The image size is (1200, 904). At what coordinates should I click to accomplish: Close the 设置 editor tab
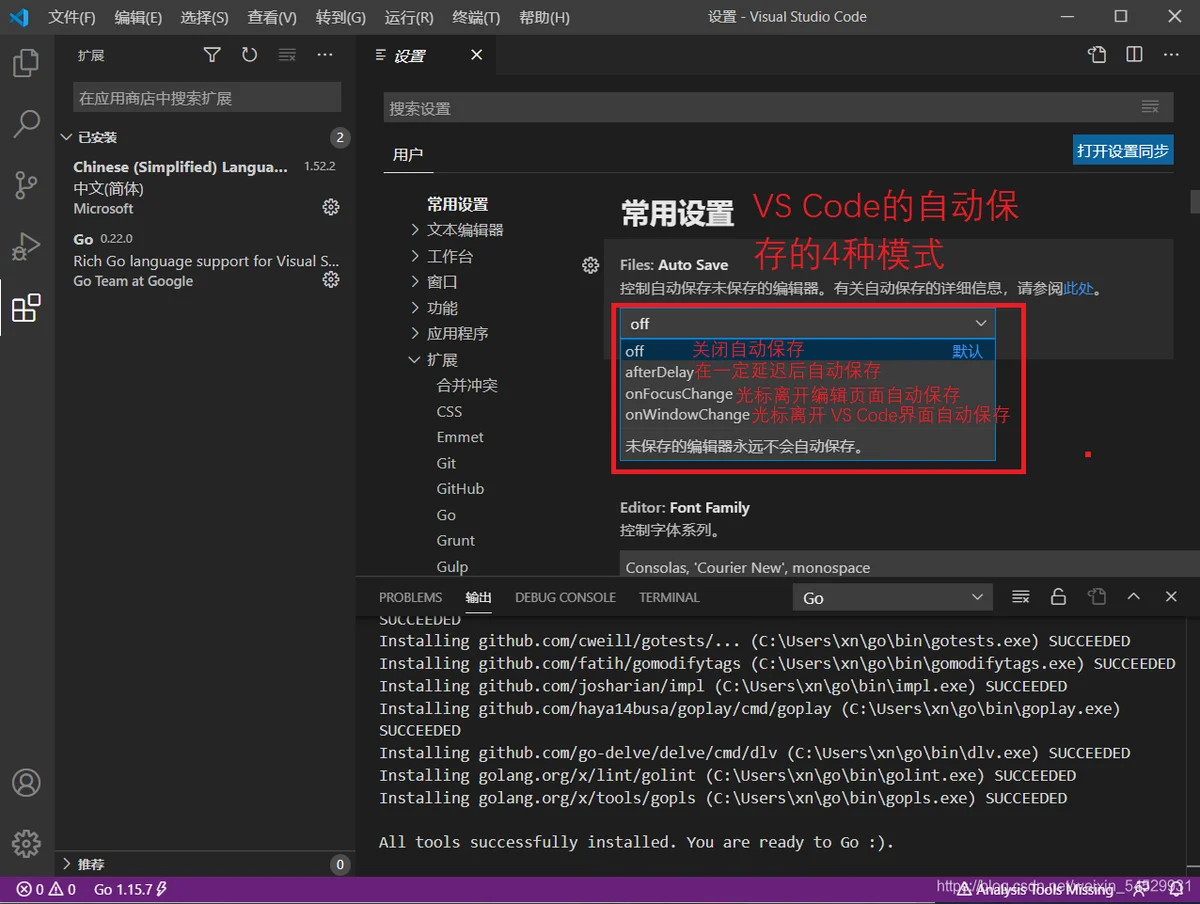(x=477, y=55)
